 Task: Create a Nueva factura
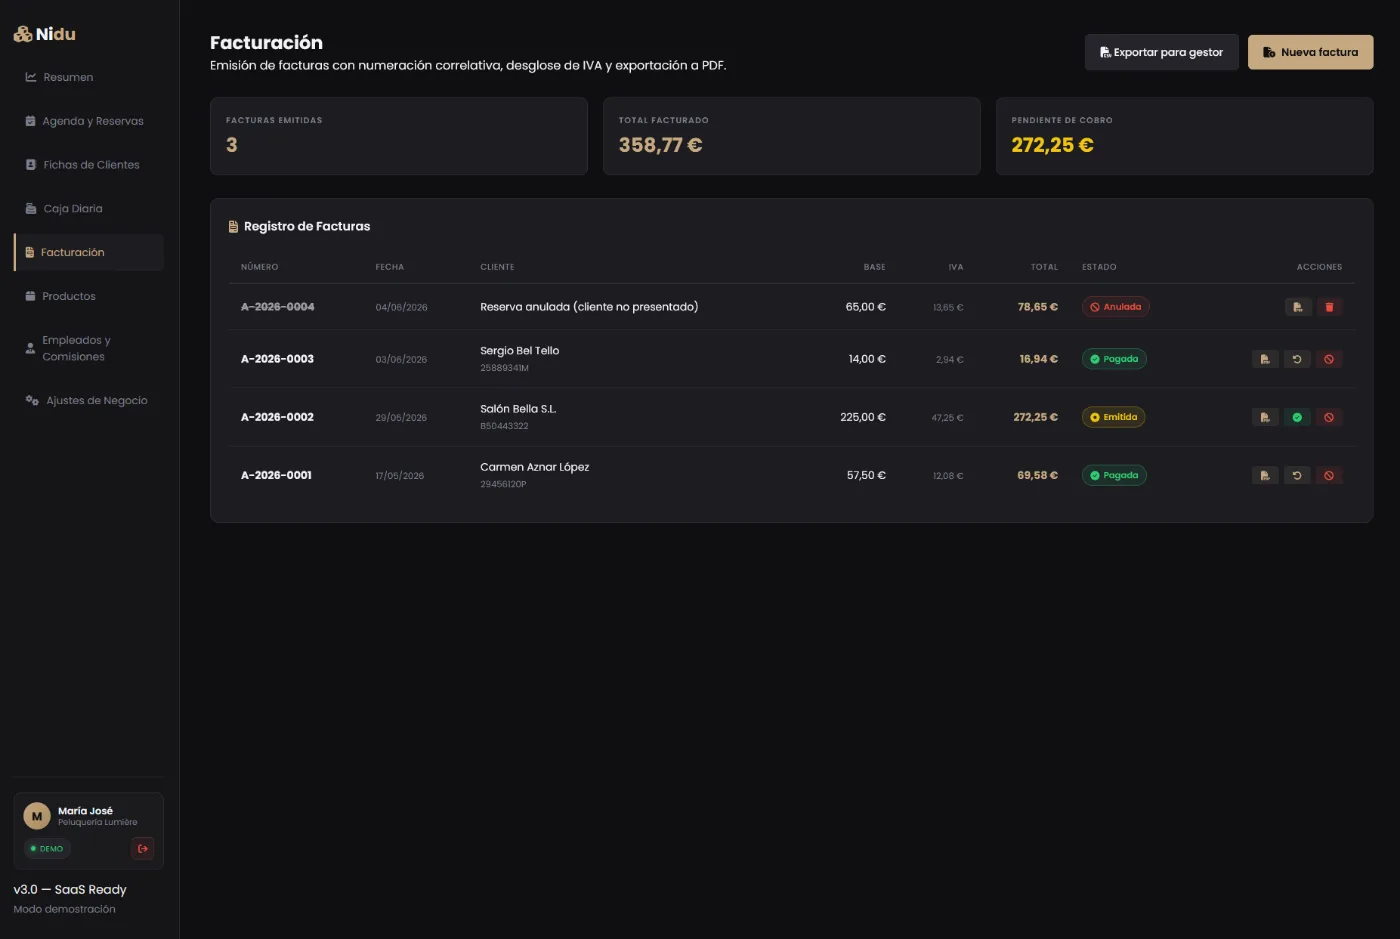(1310, 52)
